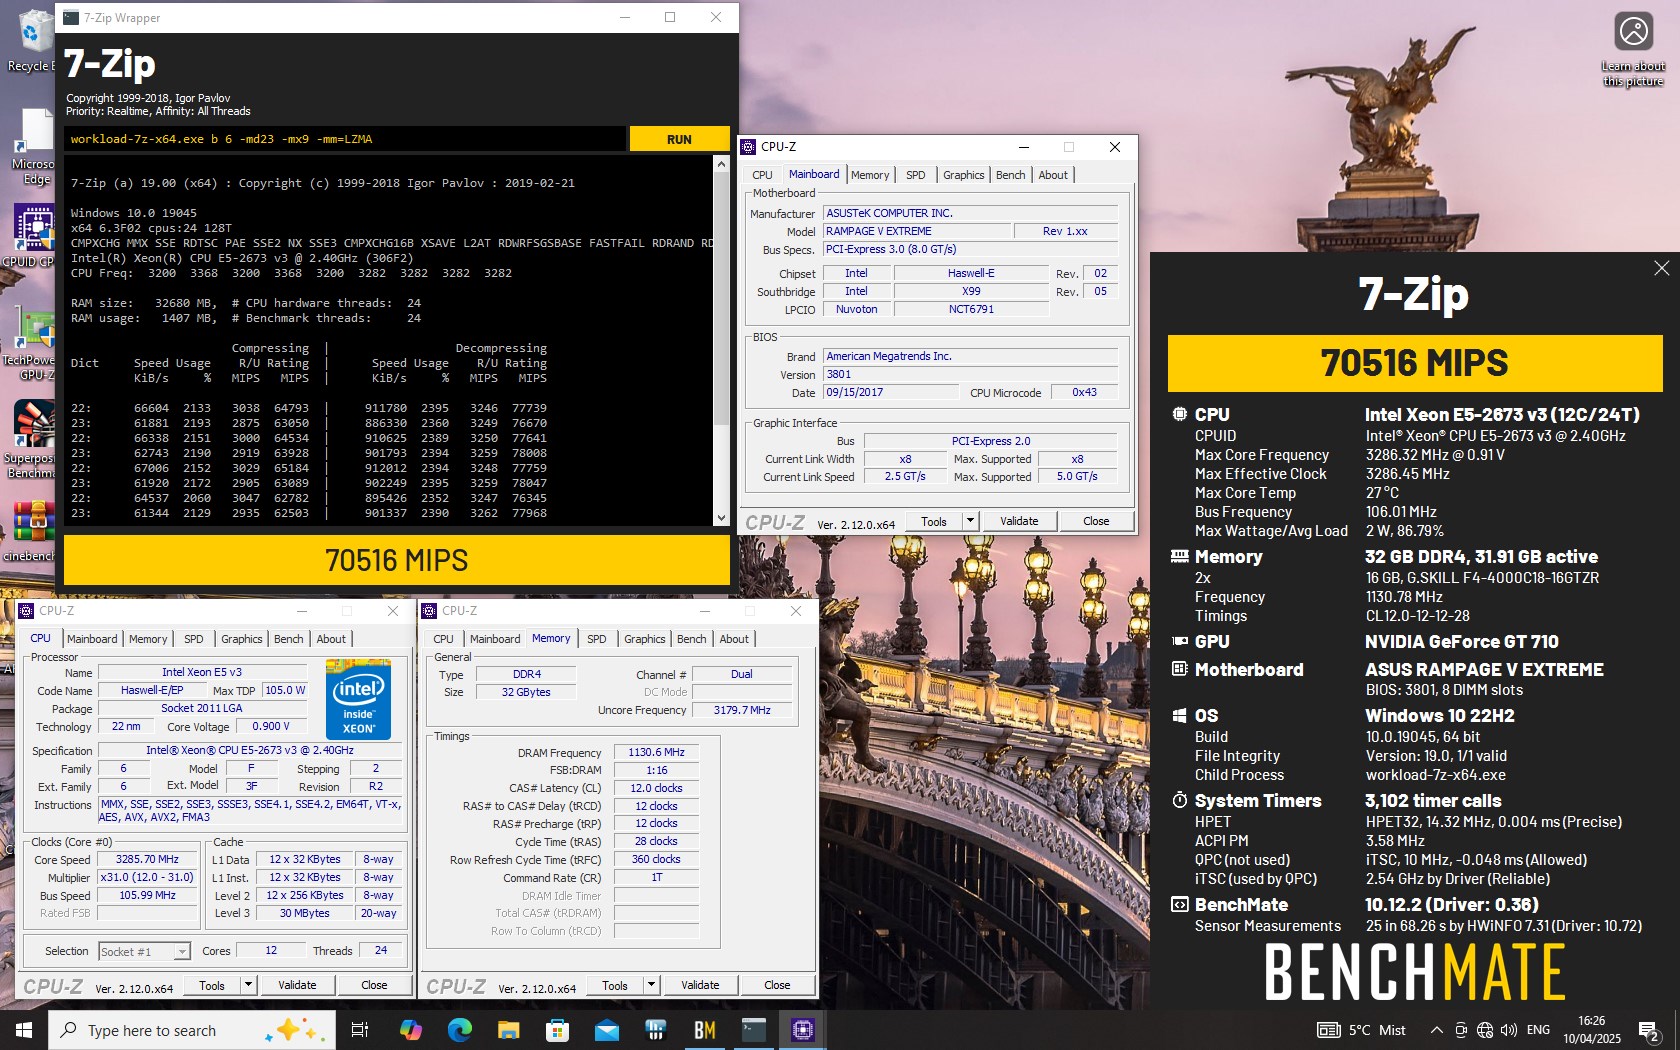Click the Uncore Frequency value 3179.7 MHz
Image resolution: width=1680 pixels, height=1050 pixels.
(x=742, y=710)
